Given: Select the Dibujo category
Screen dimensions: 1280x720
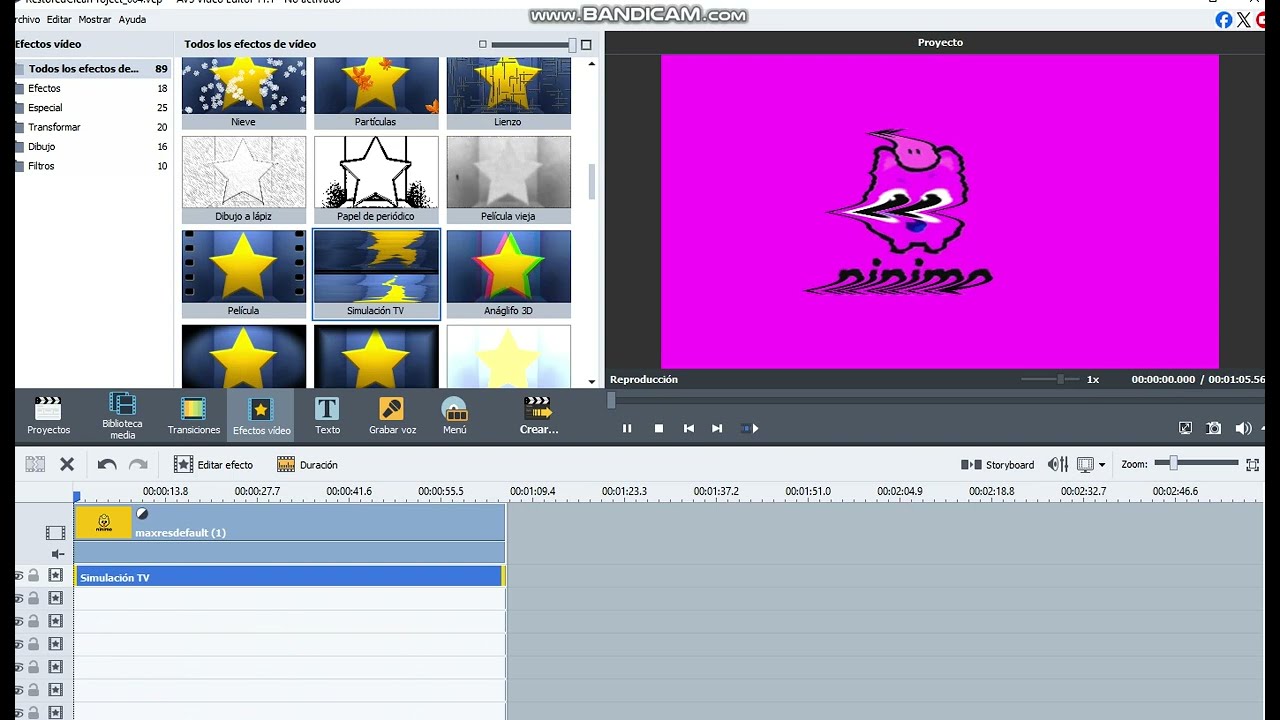Looking at the screenshot, I should click(x=92, y=147).
